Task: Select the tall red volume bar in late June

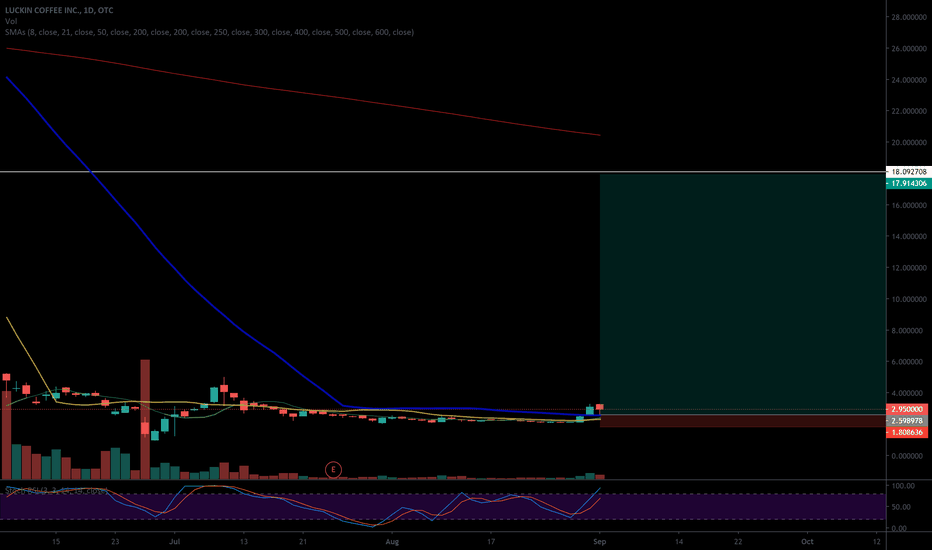Action: click(x=145, y=419)
